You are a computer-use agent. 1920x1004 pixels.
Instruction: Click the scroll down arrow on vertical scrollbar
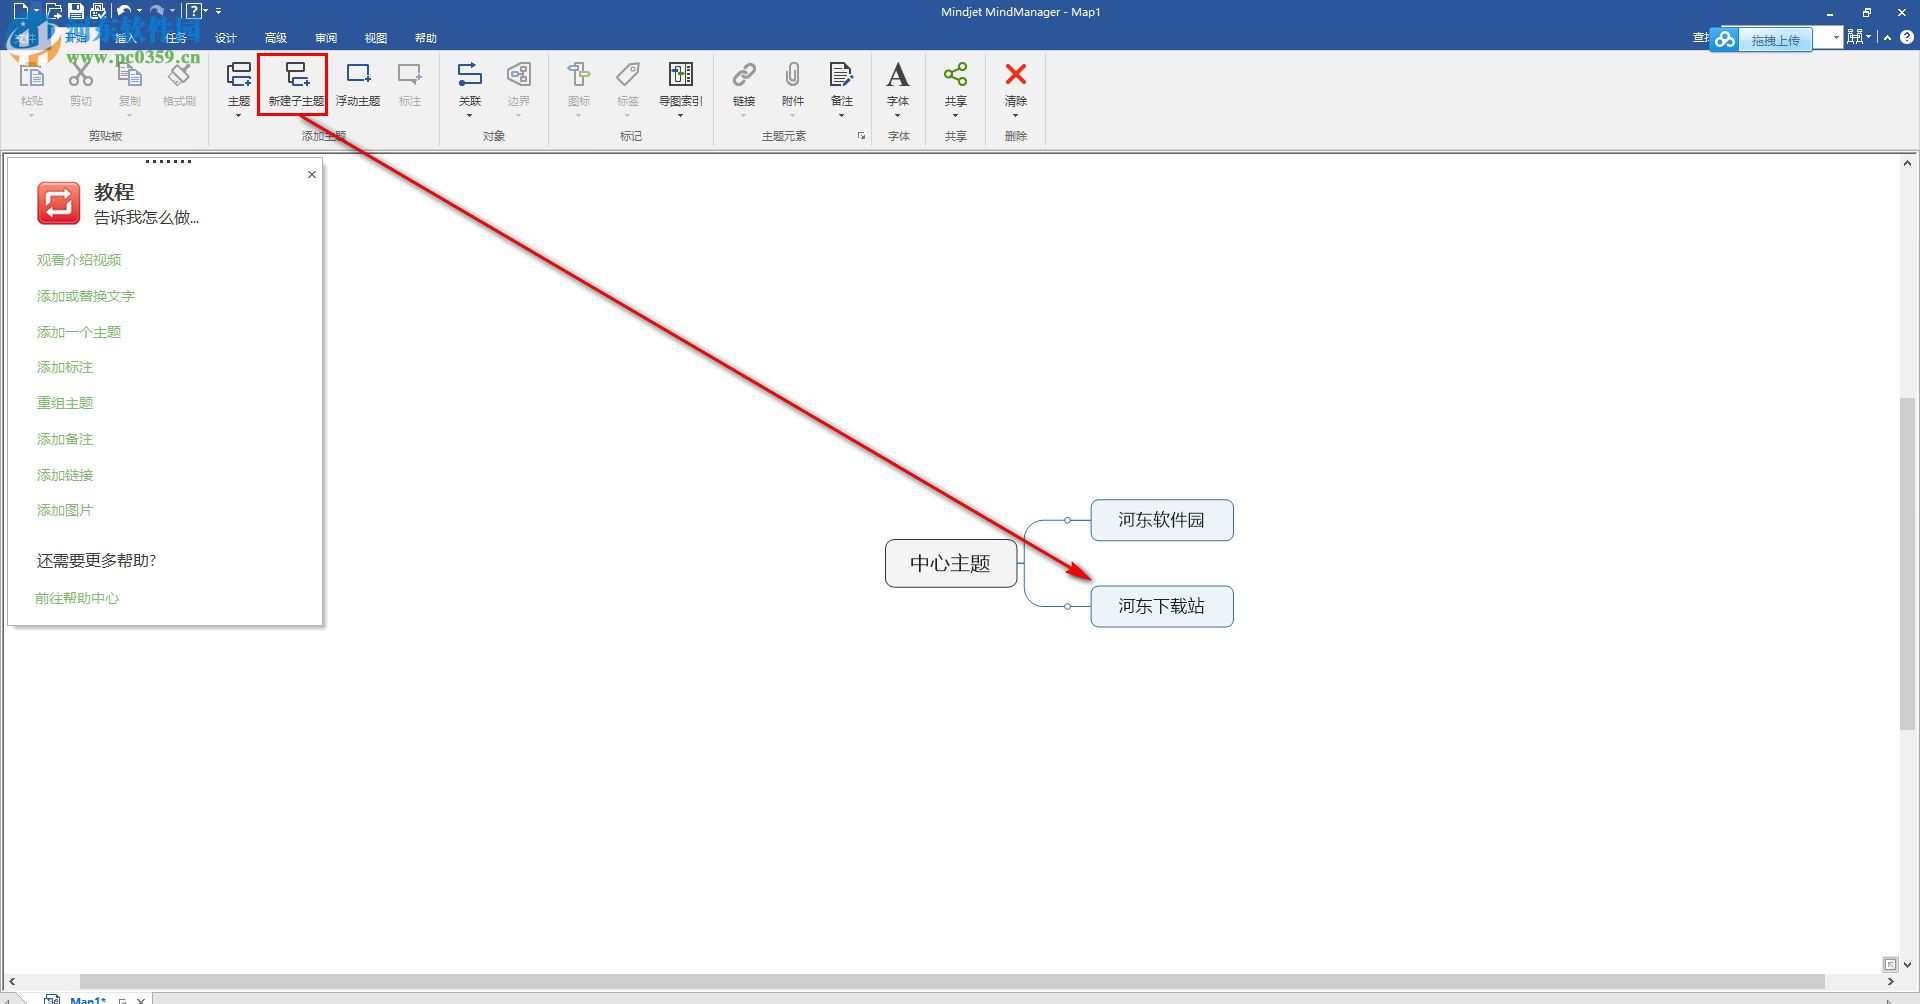1907,965
